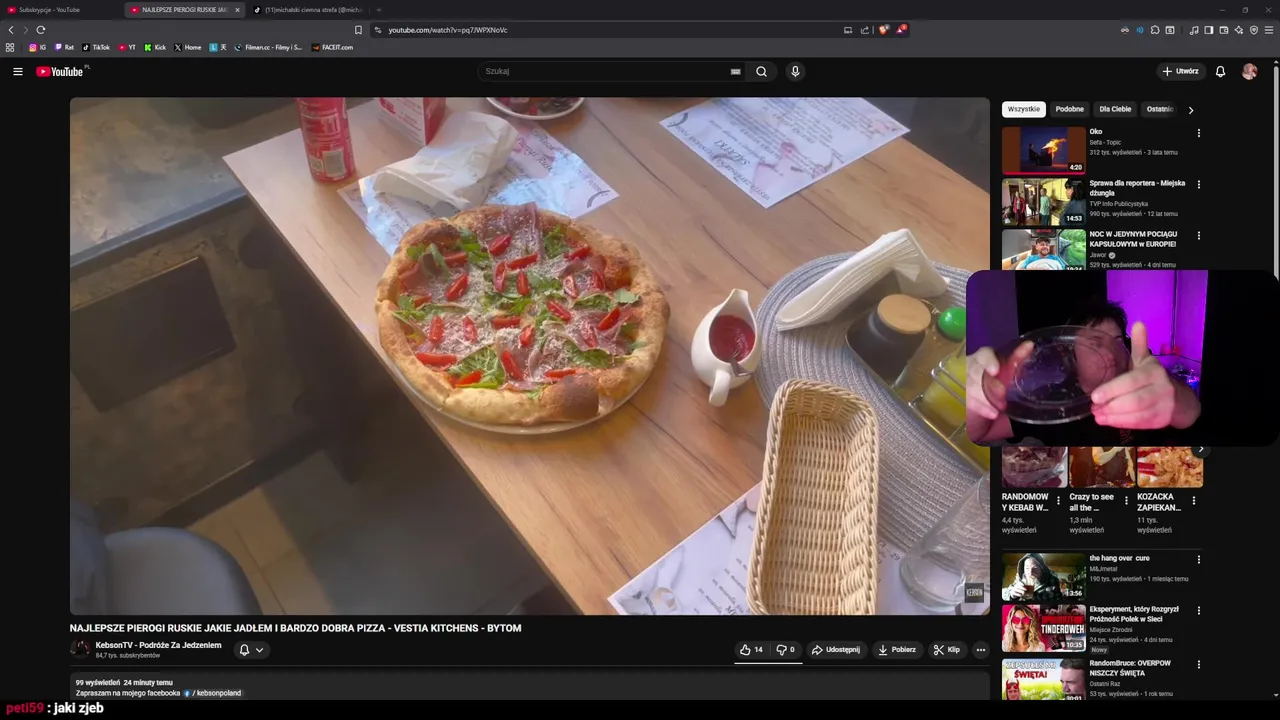Close the Najlepsze Pierogi Ruskie tab
This screenshot has width=1280, height=720.
(237, 10)
